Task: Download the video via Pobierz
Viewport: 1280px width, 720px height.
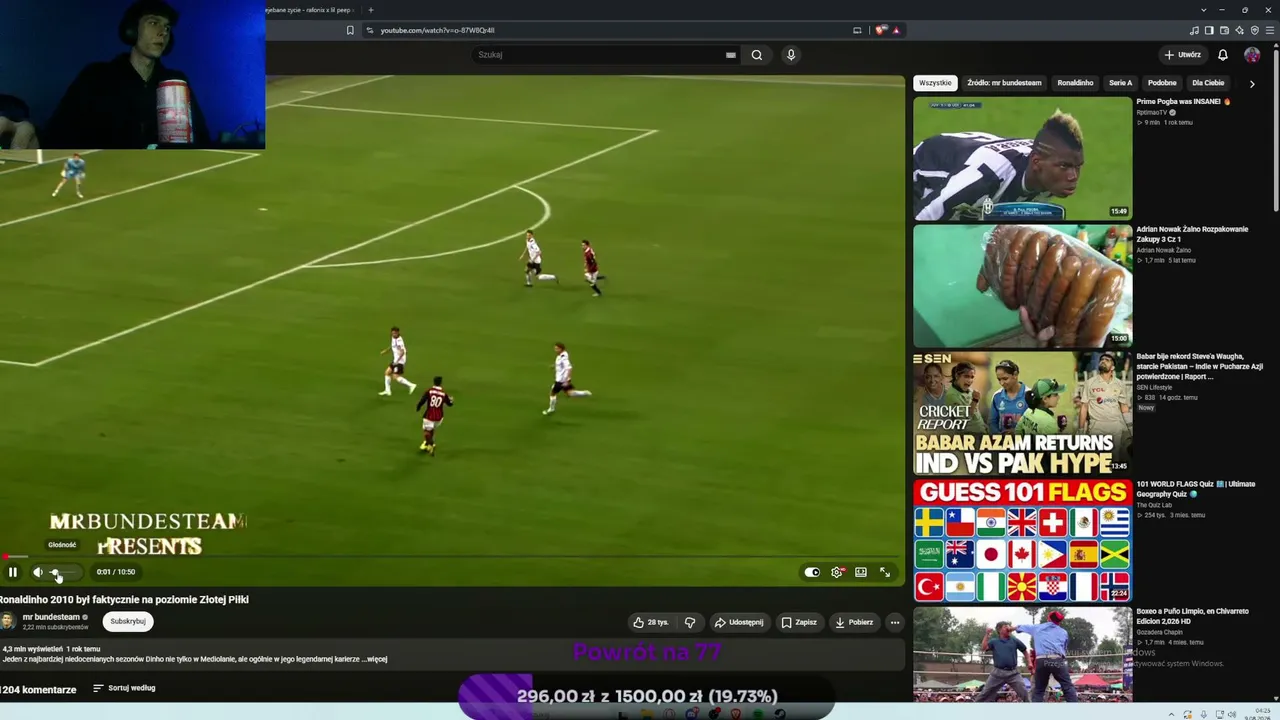Action: coord(854,622)
